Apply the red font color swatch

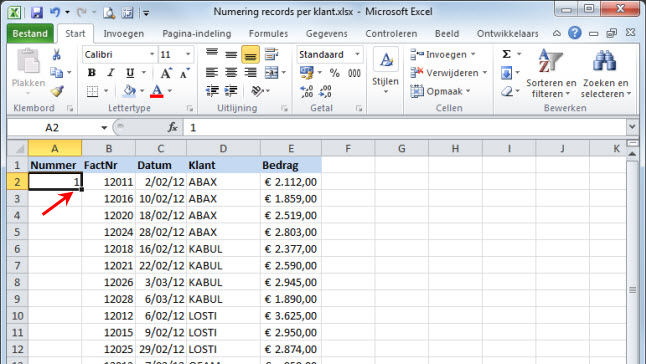[157, 91]
